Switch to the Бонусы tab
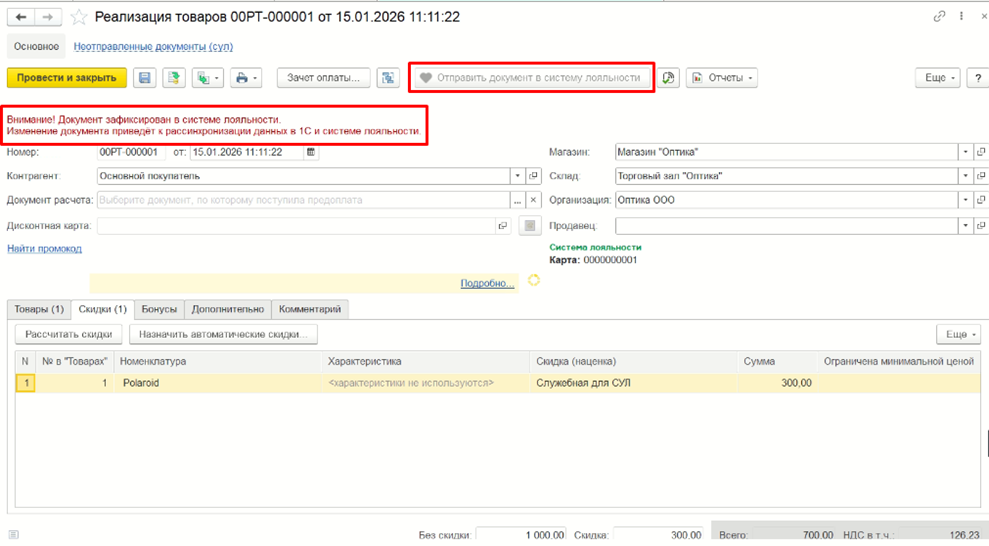This screenshot has height=546, width=989. 159,309
